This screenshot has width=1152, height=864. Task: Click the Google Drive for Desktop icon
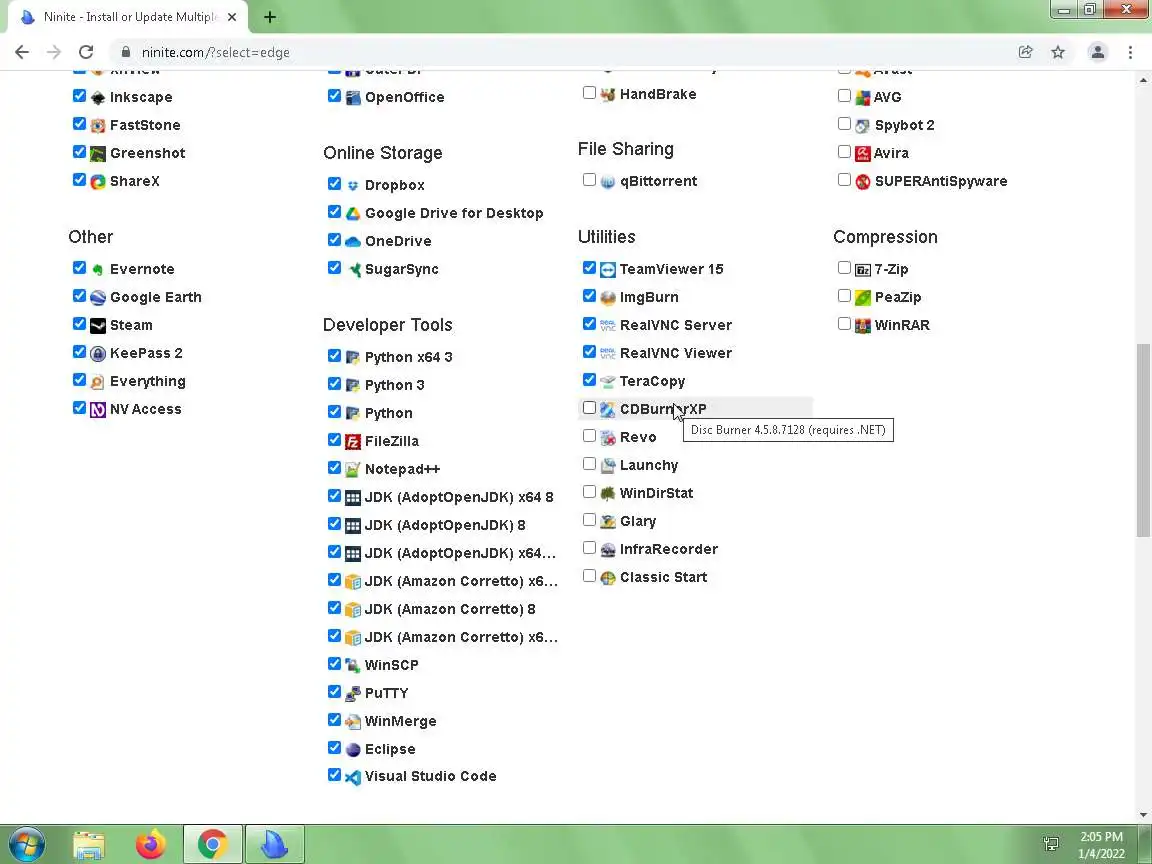(x=353, y=214)
